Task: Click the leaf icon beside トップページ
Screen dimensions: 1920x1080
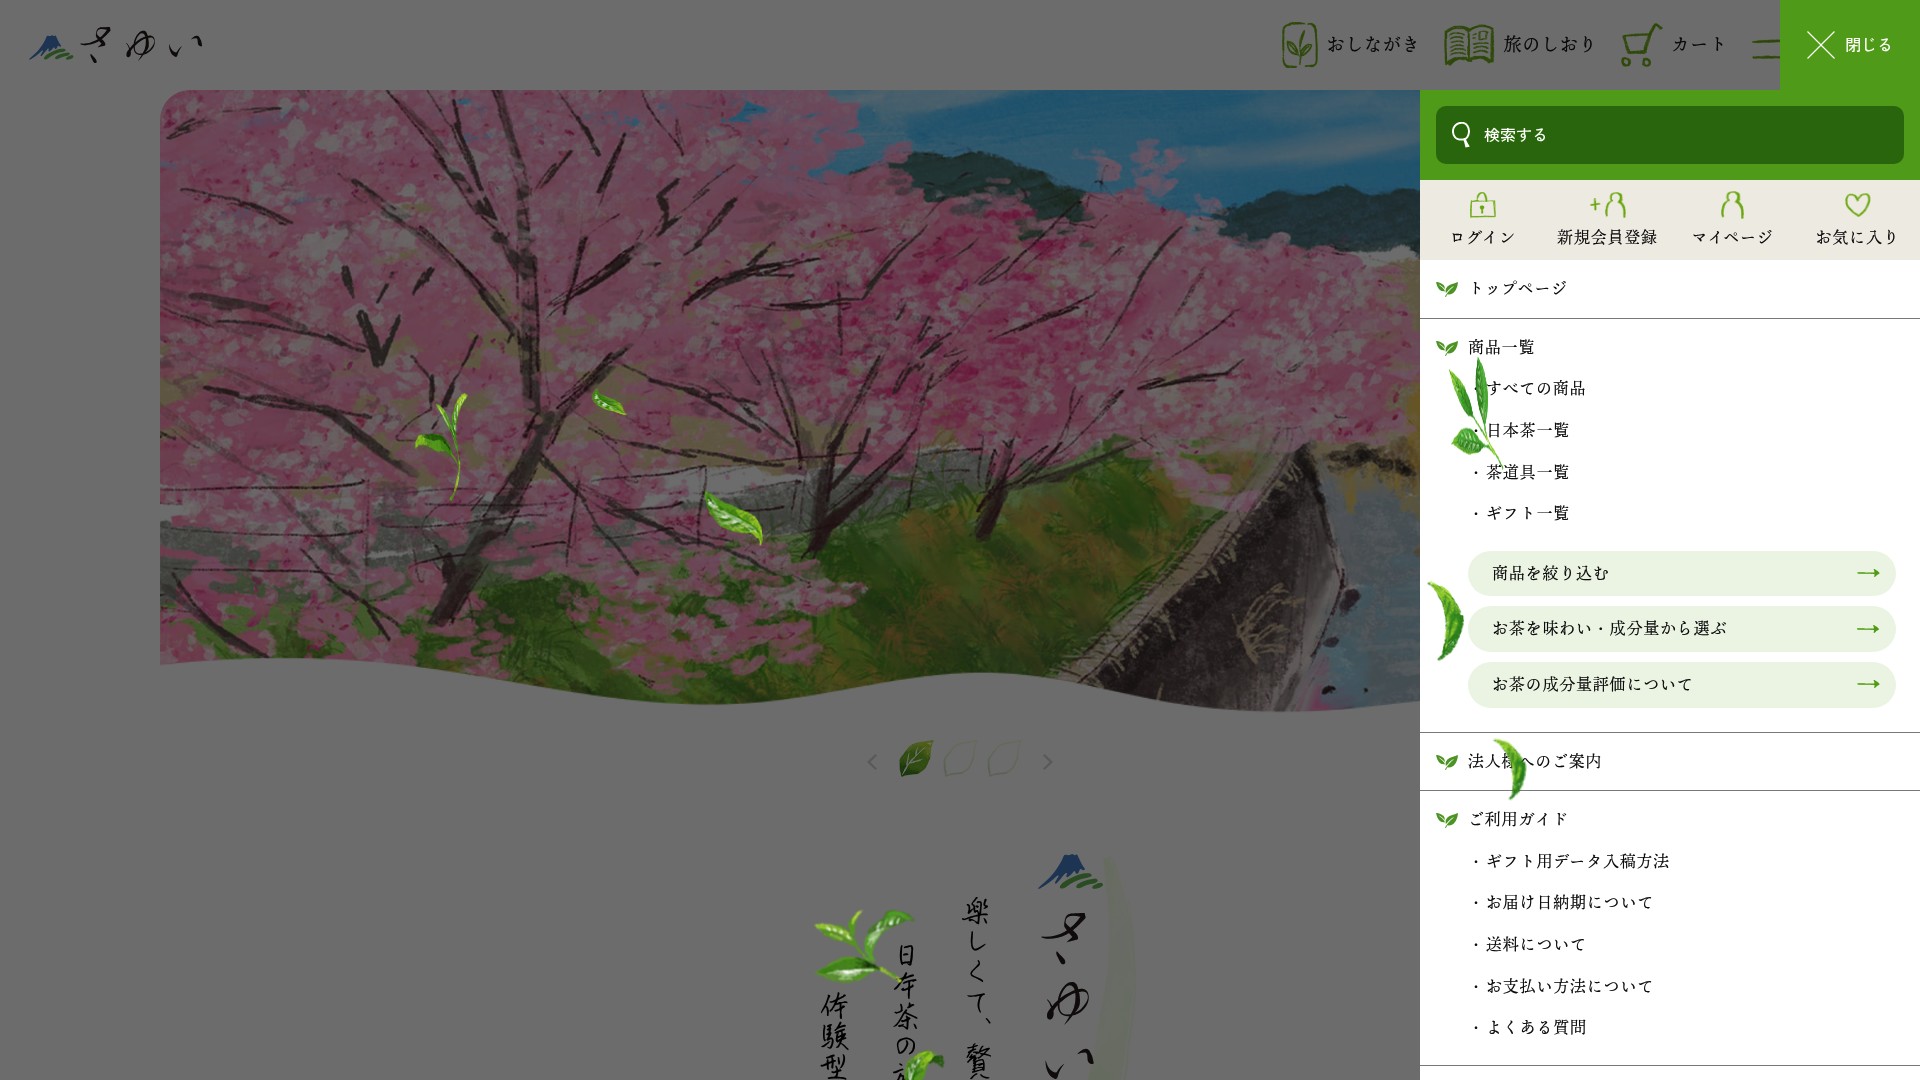Action: [x=1447, y=289]
